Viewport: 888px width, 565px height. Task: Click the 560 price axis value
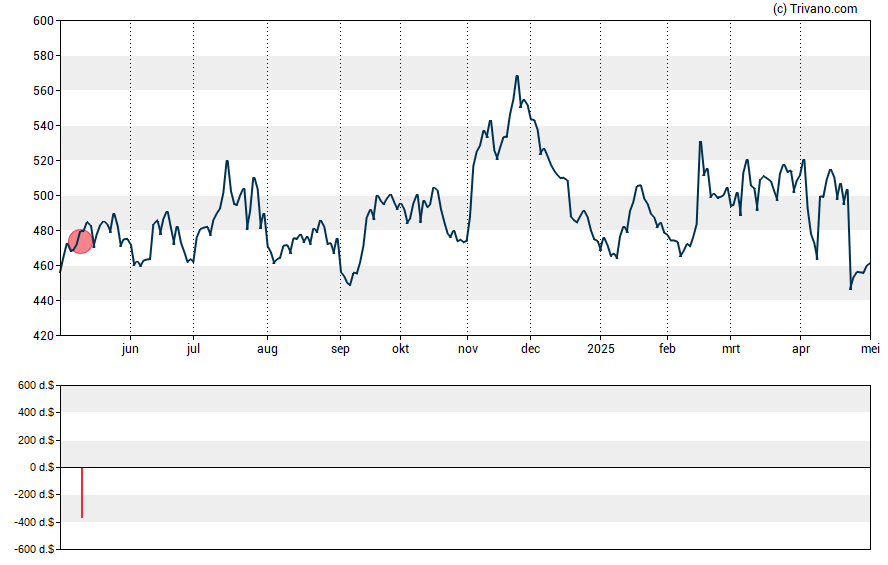coord(44,91)
